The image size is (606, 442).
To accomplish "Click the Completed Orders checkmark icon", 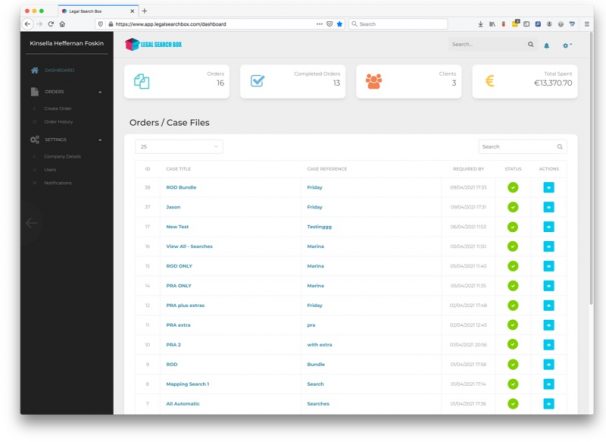I will (x=257, y=81).
